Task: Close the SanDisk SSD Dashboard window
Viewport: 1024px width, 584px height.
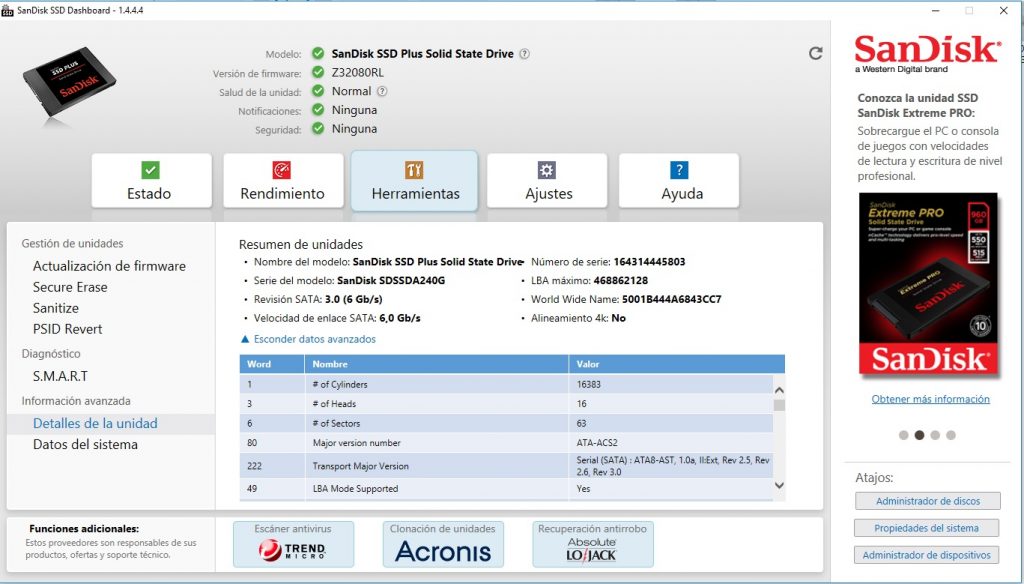Action: (1004, 10)
